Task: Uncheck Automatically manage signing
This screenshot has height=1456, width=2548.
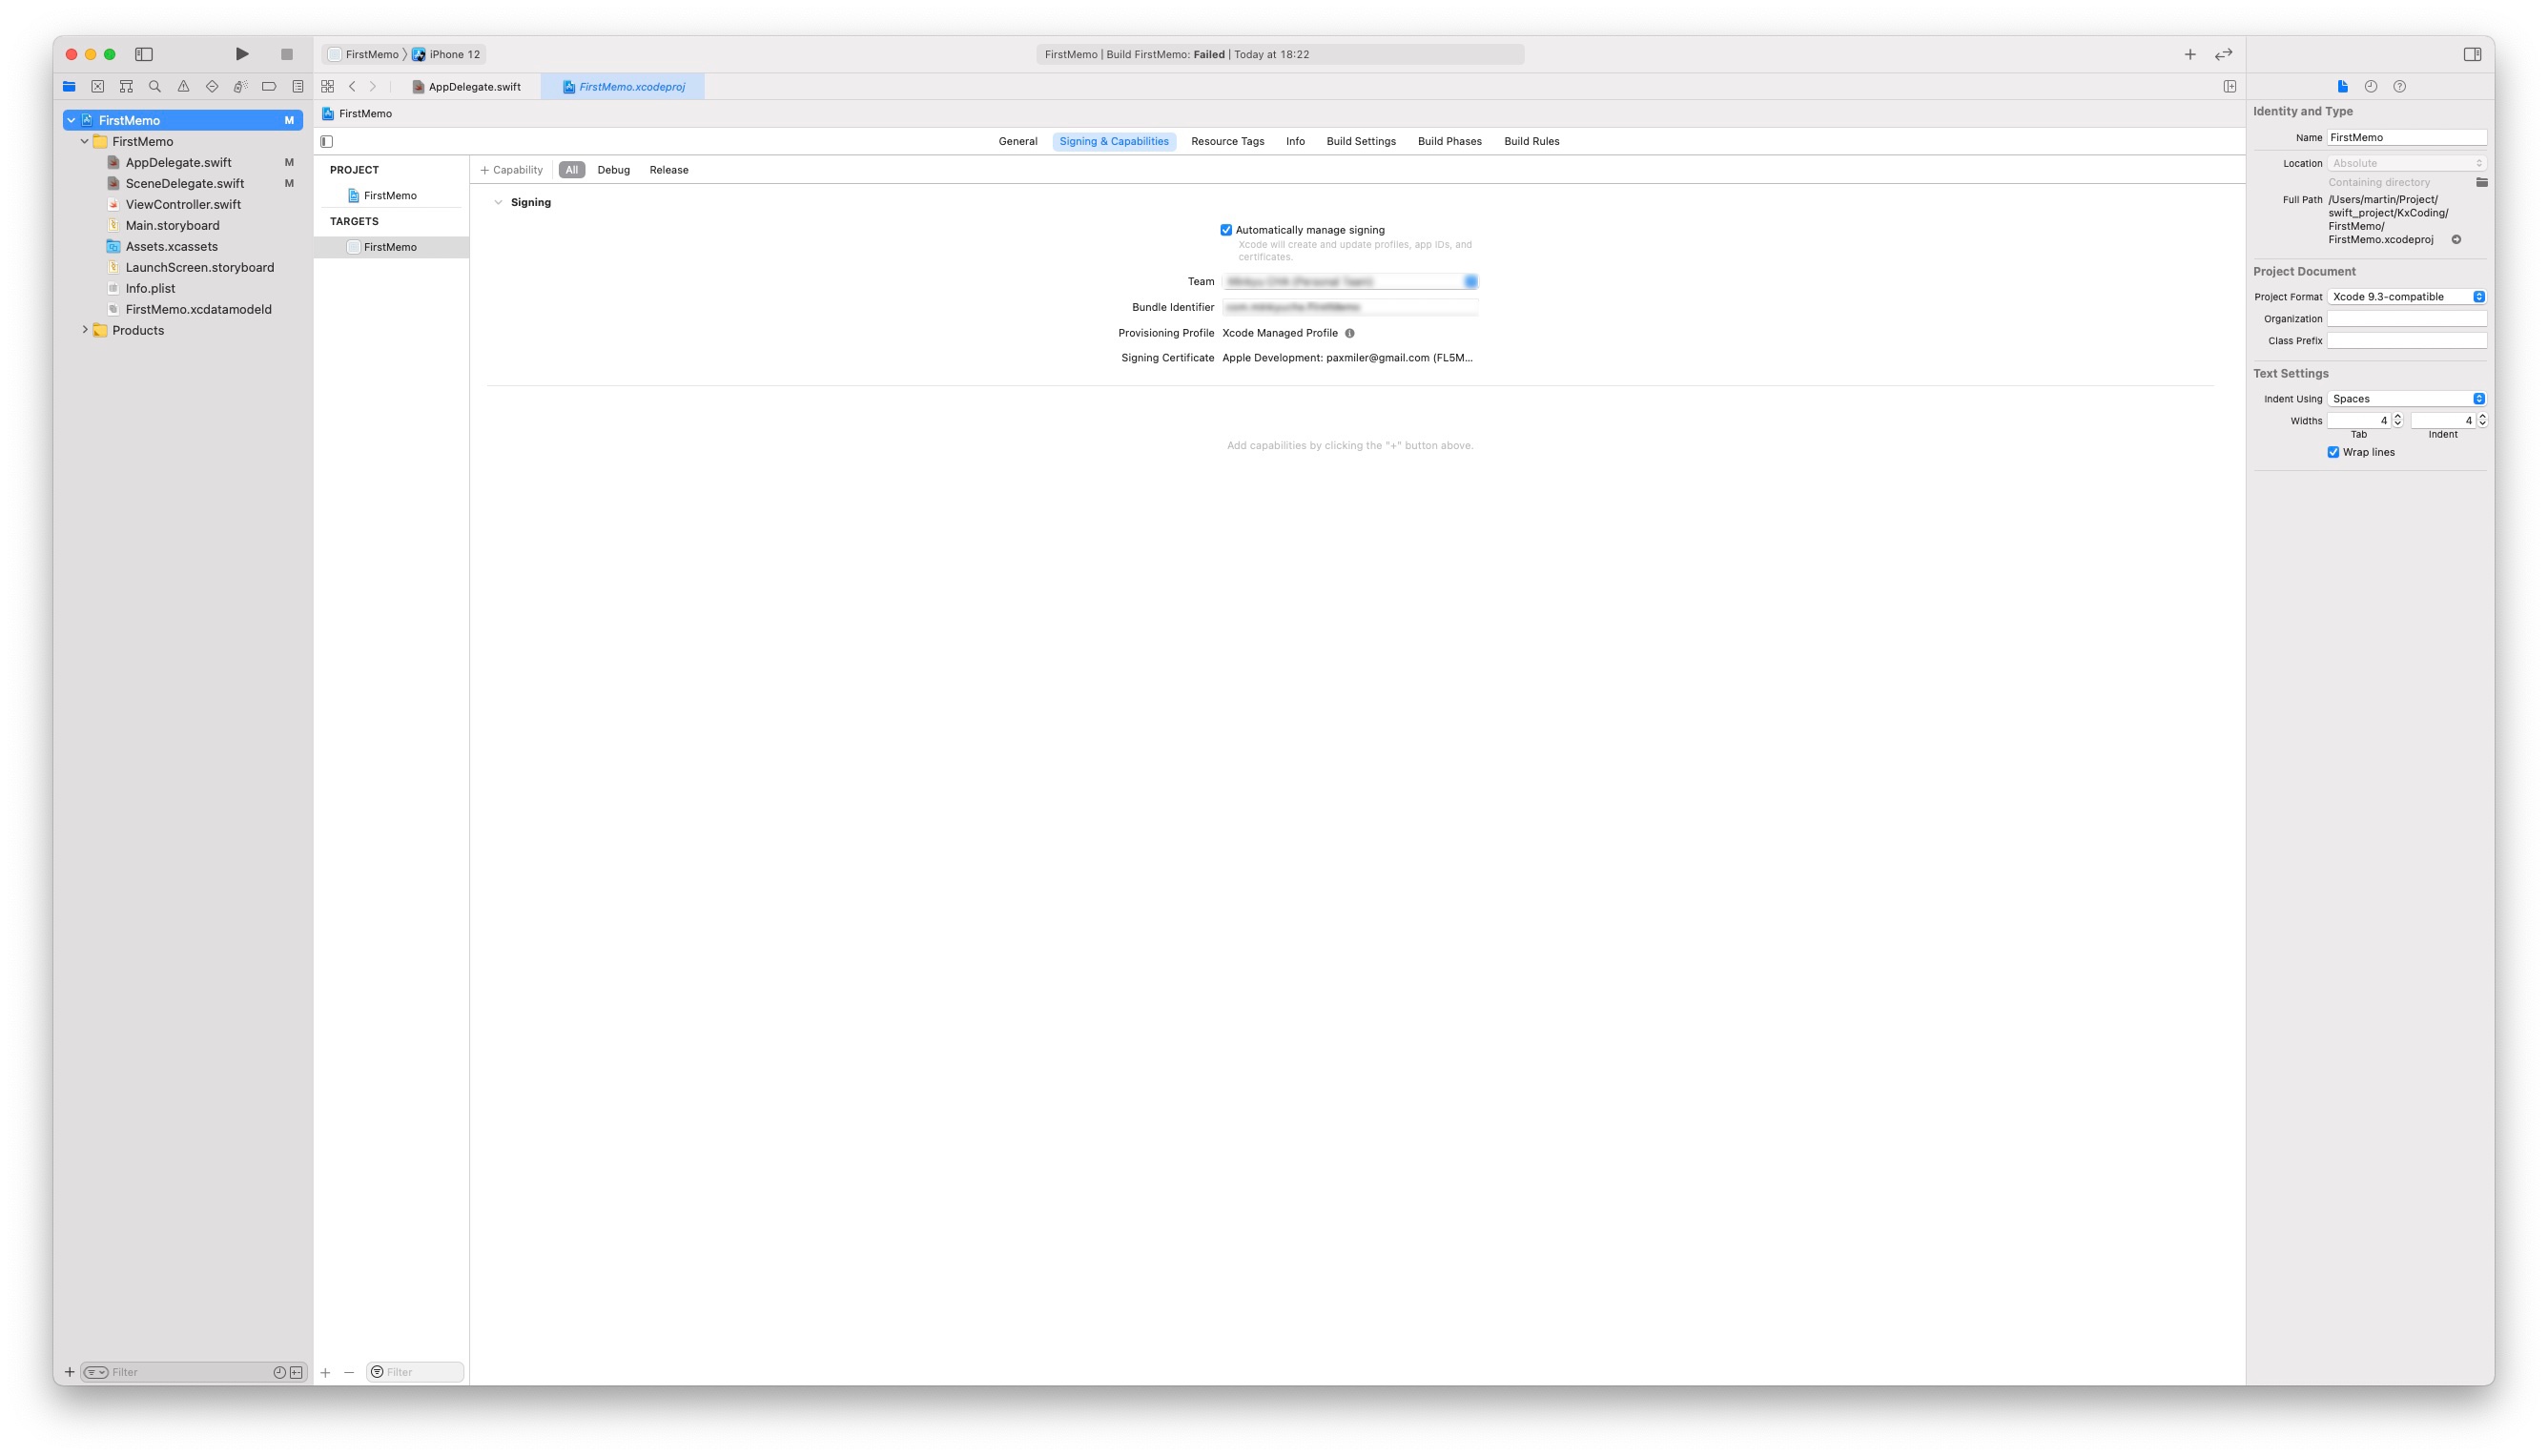Action: tap(1226, 230)
